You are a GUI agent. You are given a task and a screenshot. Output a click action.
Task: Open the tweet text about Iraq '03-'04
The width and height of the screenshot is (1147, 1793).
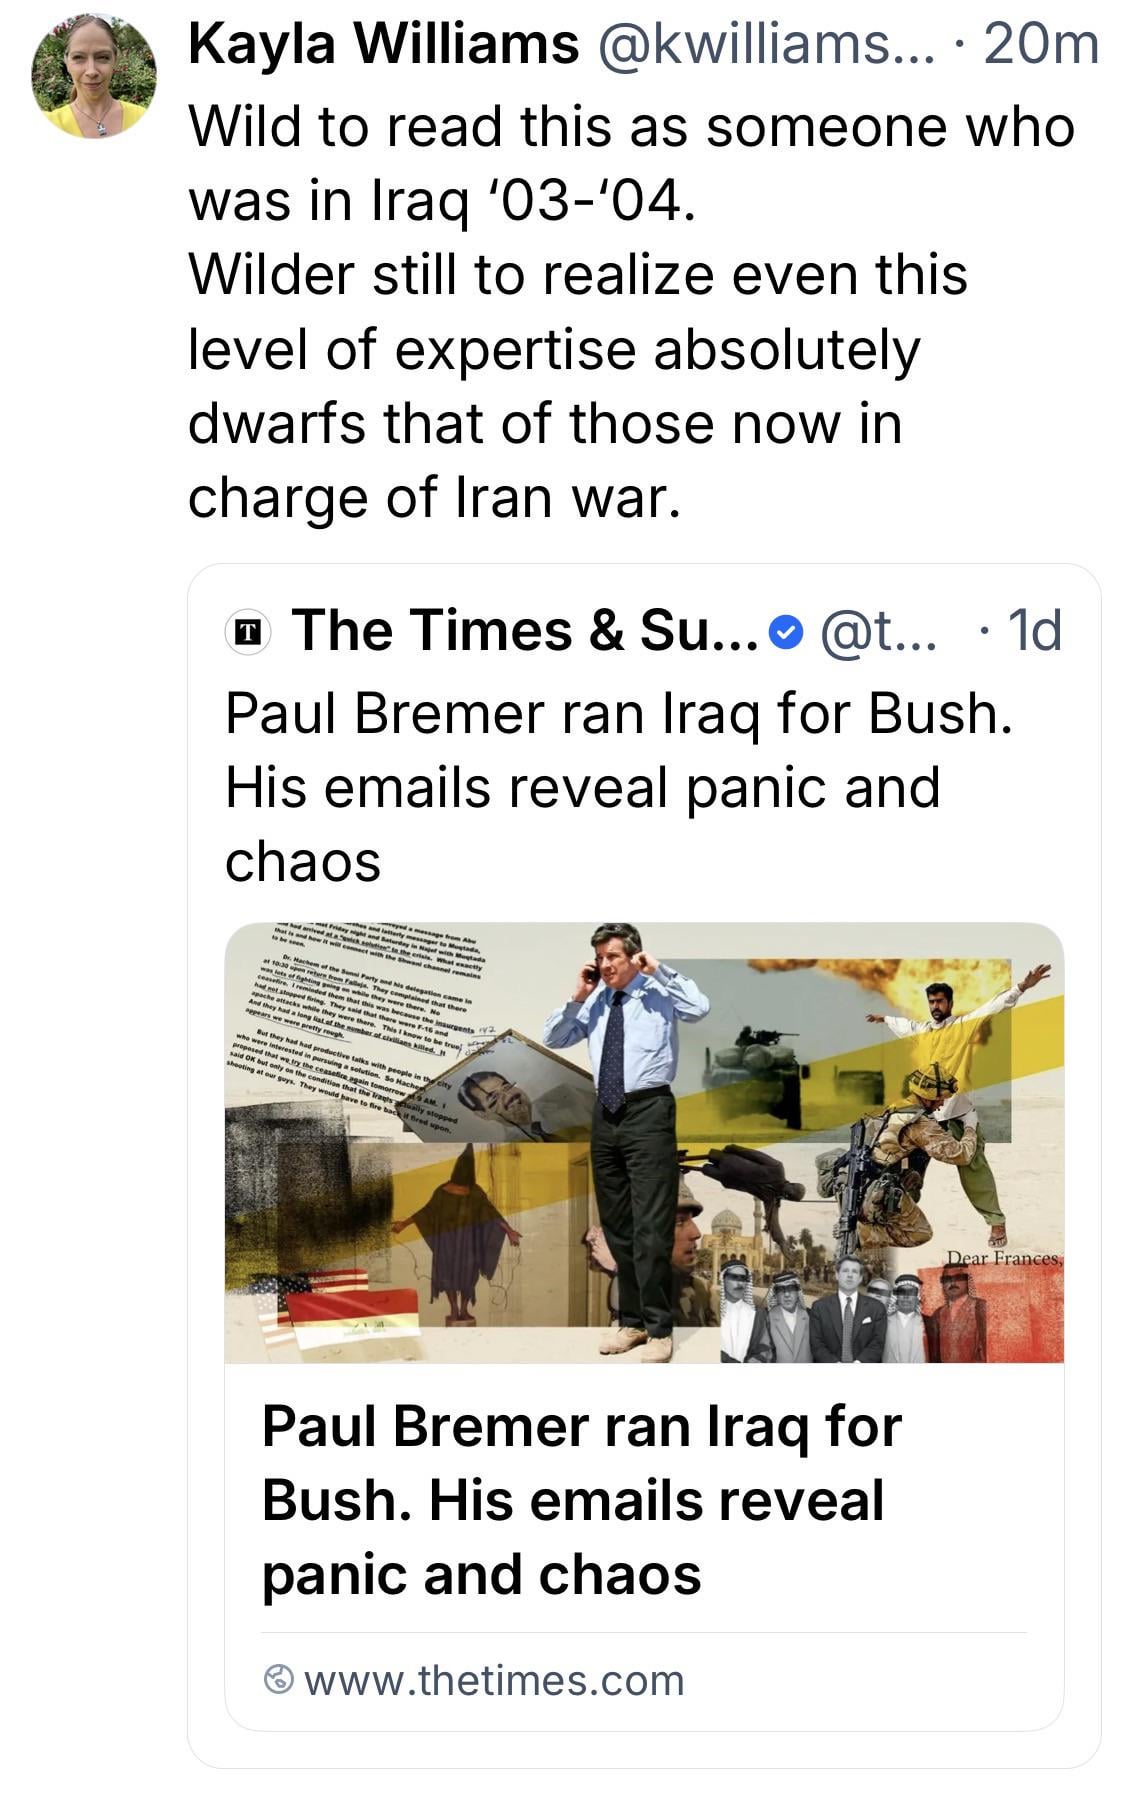click(x=630, y=310)
